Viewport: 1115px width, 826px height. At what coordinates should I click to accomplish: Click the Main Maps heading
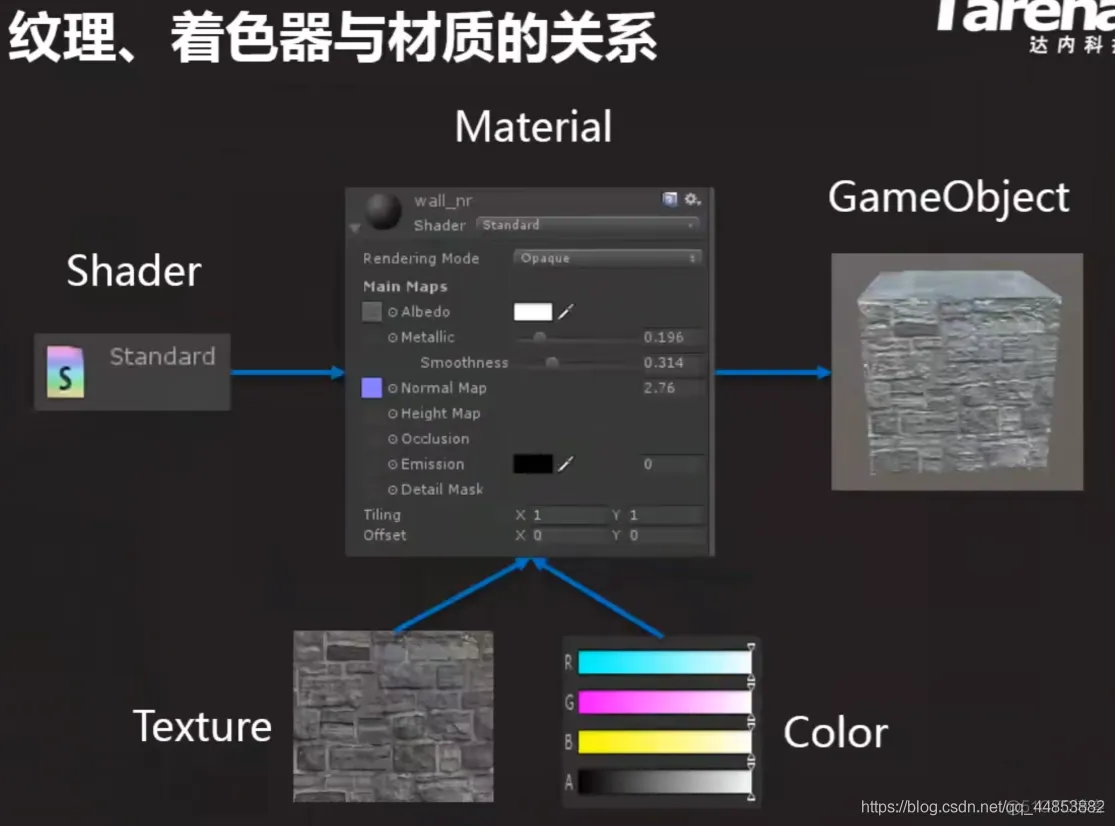[405, 286]
